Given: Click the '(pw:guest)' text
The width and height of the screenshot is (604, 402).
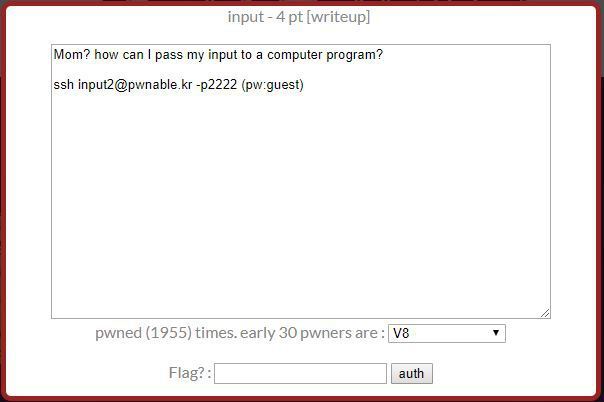Looking at the screenshot, I should (272, 85).
